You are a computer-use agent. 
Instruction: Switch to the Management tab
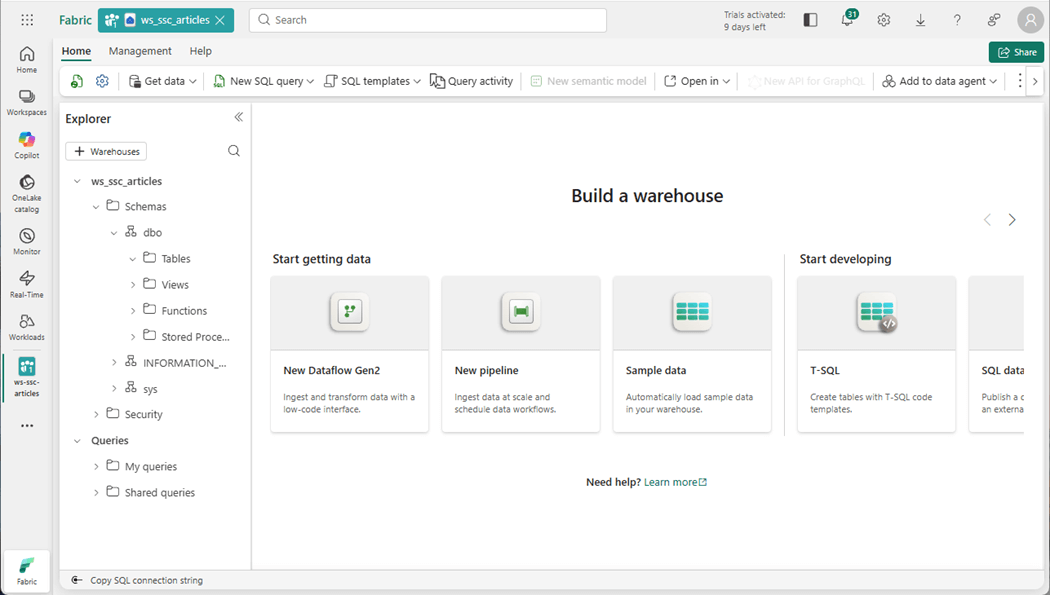(140, 51)
